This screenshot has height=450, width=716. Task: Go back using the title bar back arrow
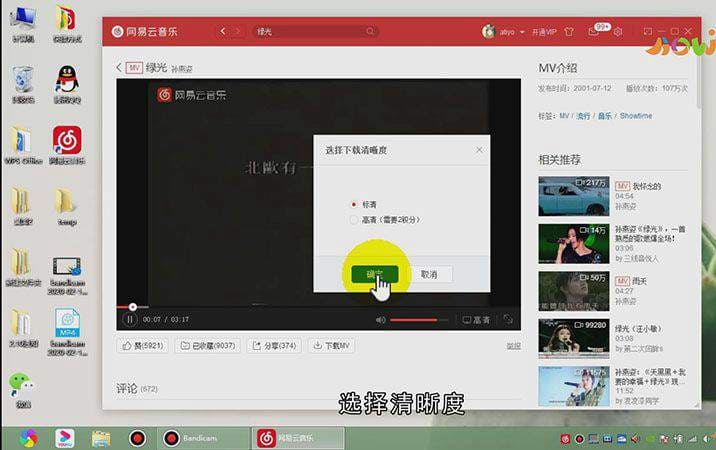(x=223, y=31)
